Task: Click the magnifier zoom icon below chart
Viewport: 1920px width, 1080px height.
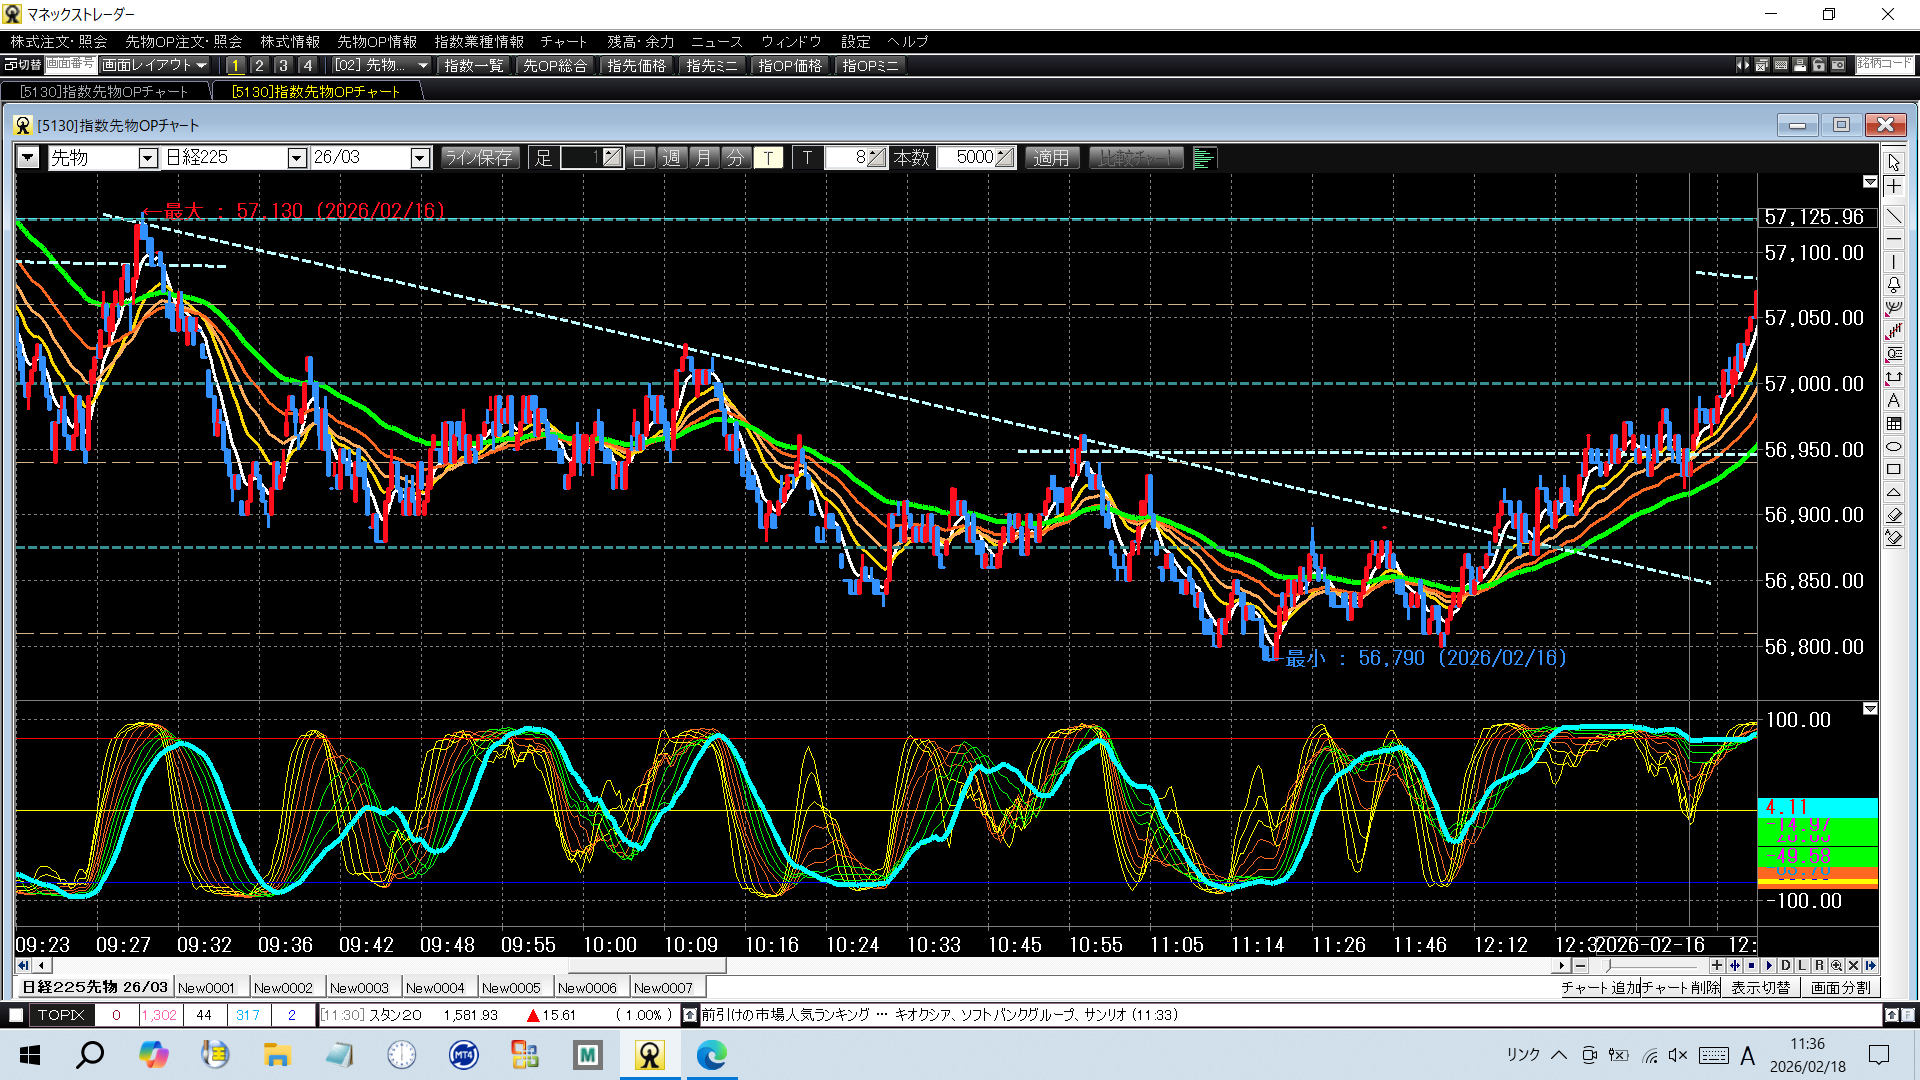Action: pyautogui.click(x=1836, y=966)
